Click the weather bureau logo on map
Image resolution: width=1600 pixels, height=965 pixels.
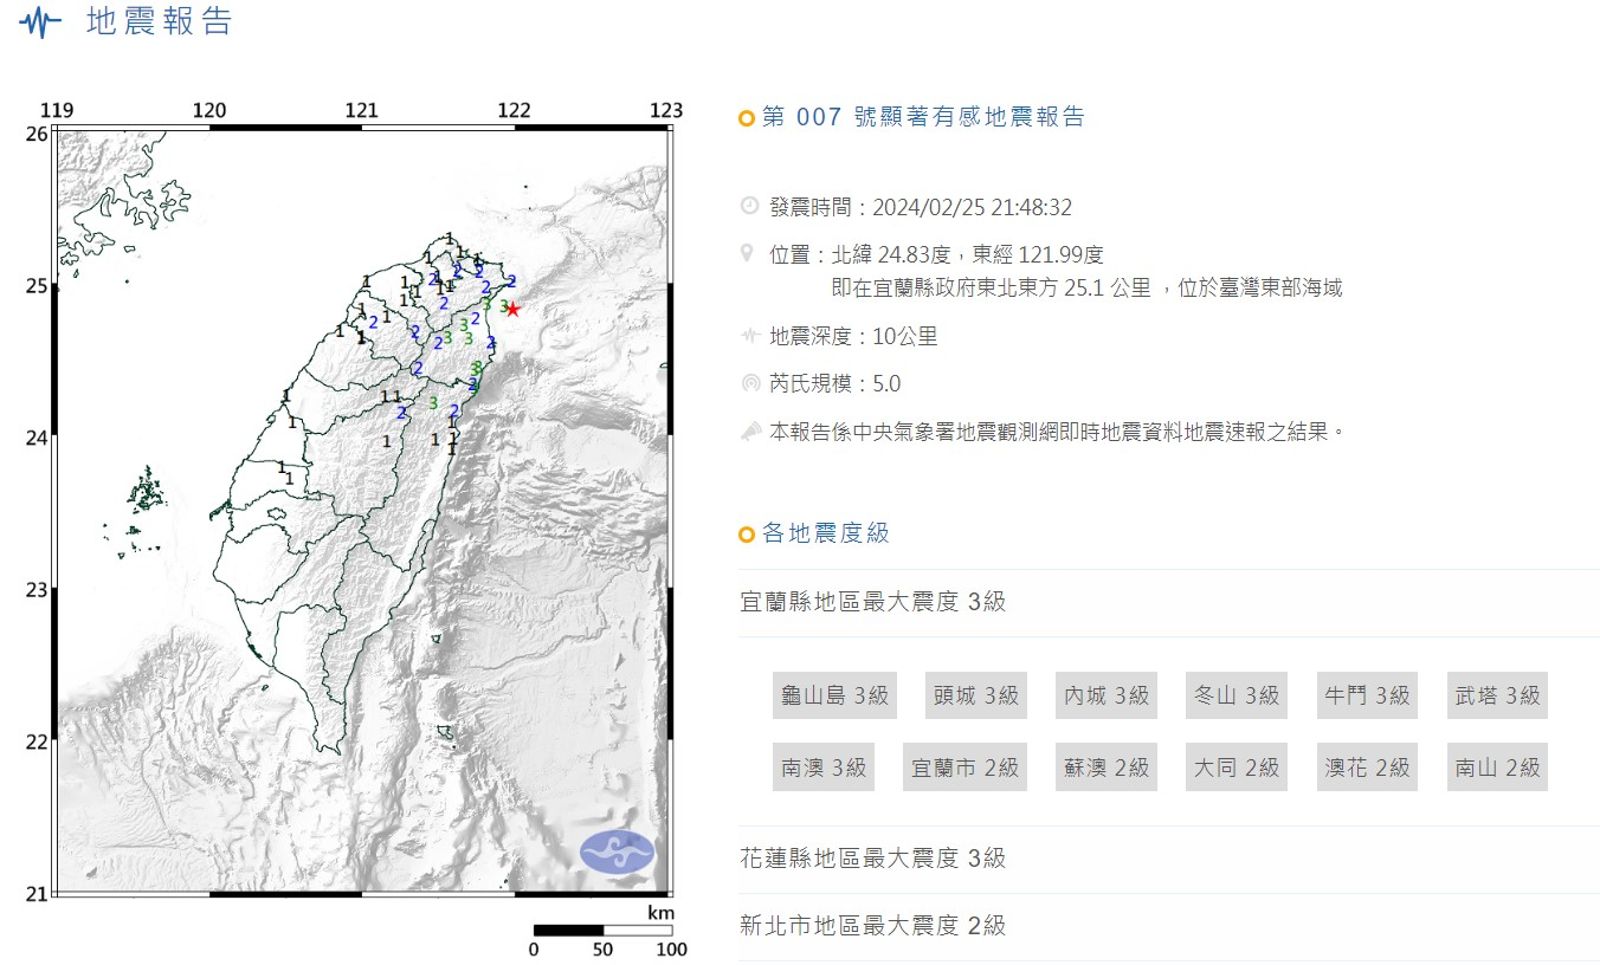click(616, 852)
